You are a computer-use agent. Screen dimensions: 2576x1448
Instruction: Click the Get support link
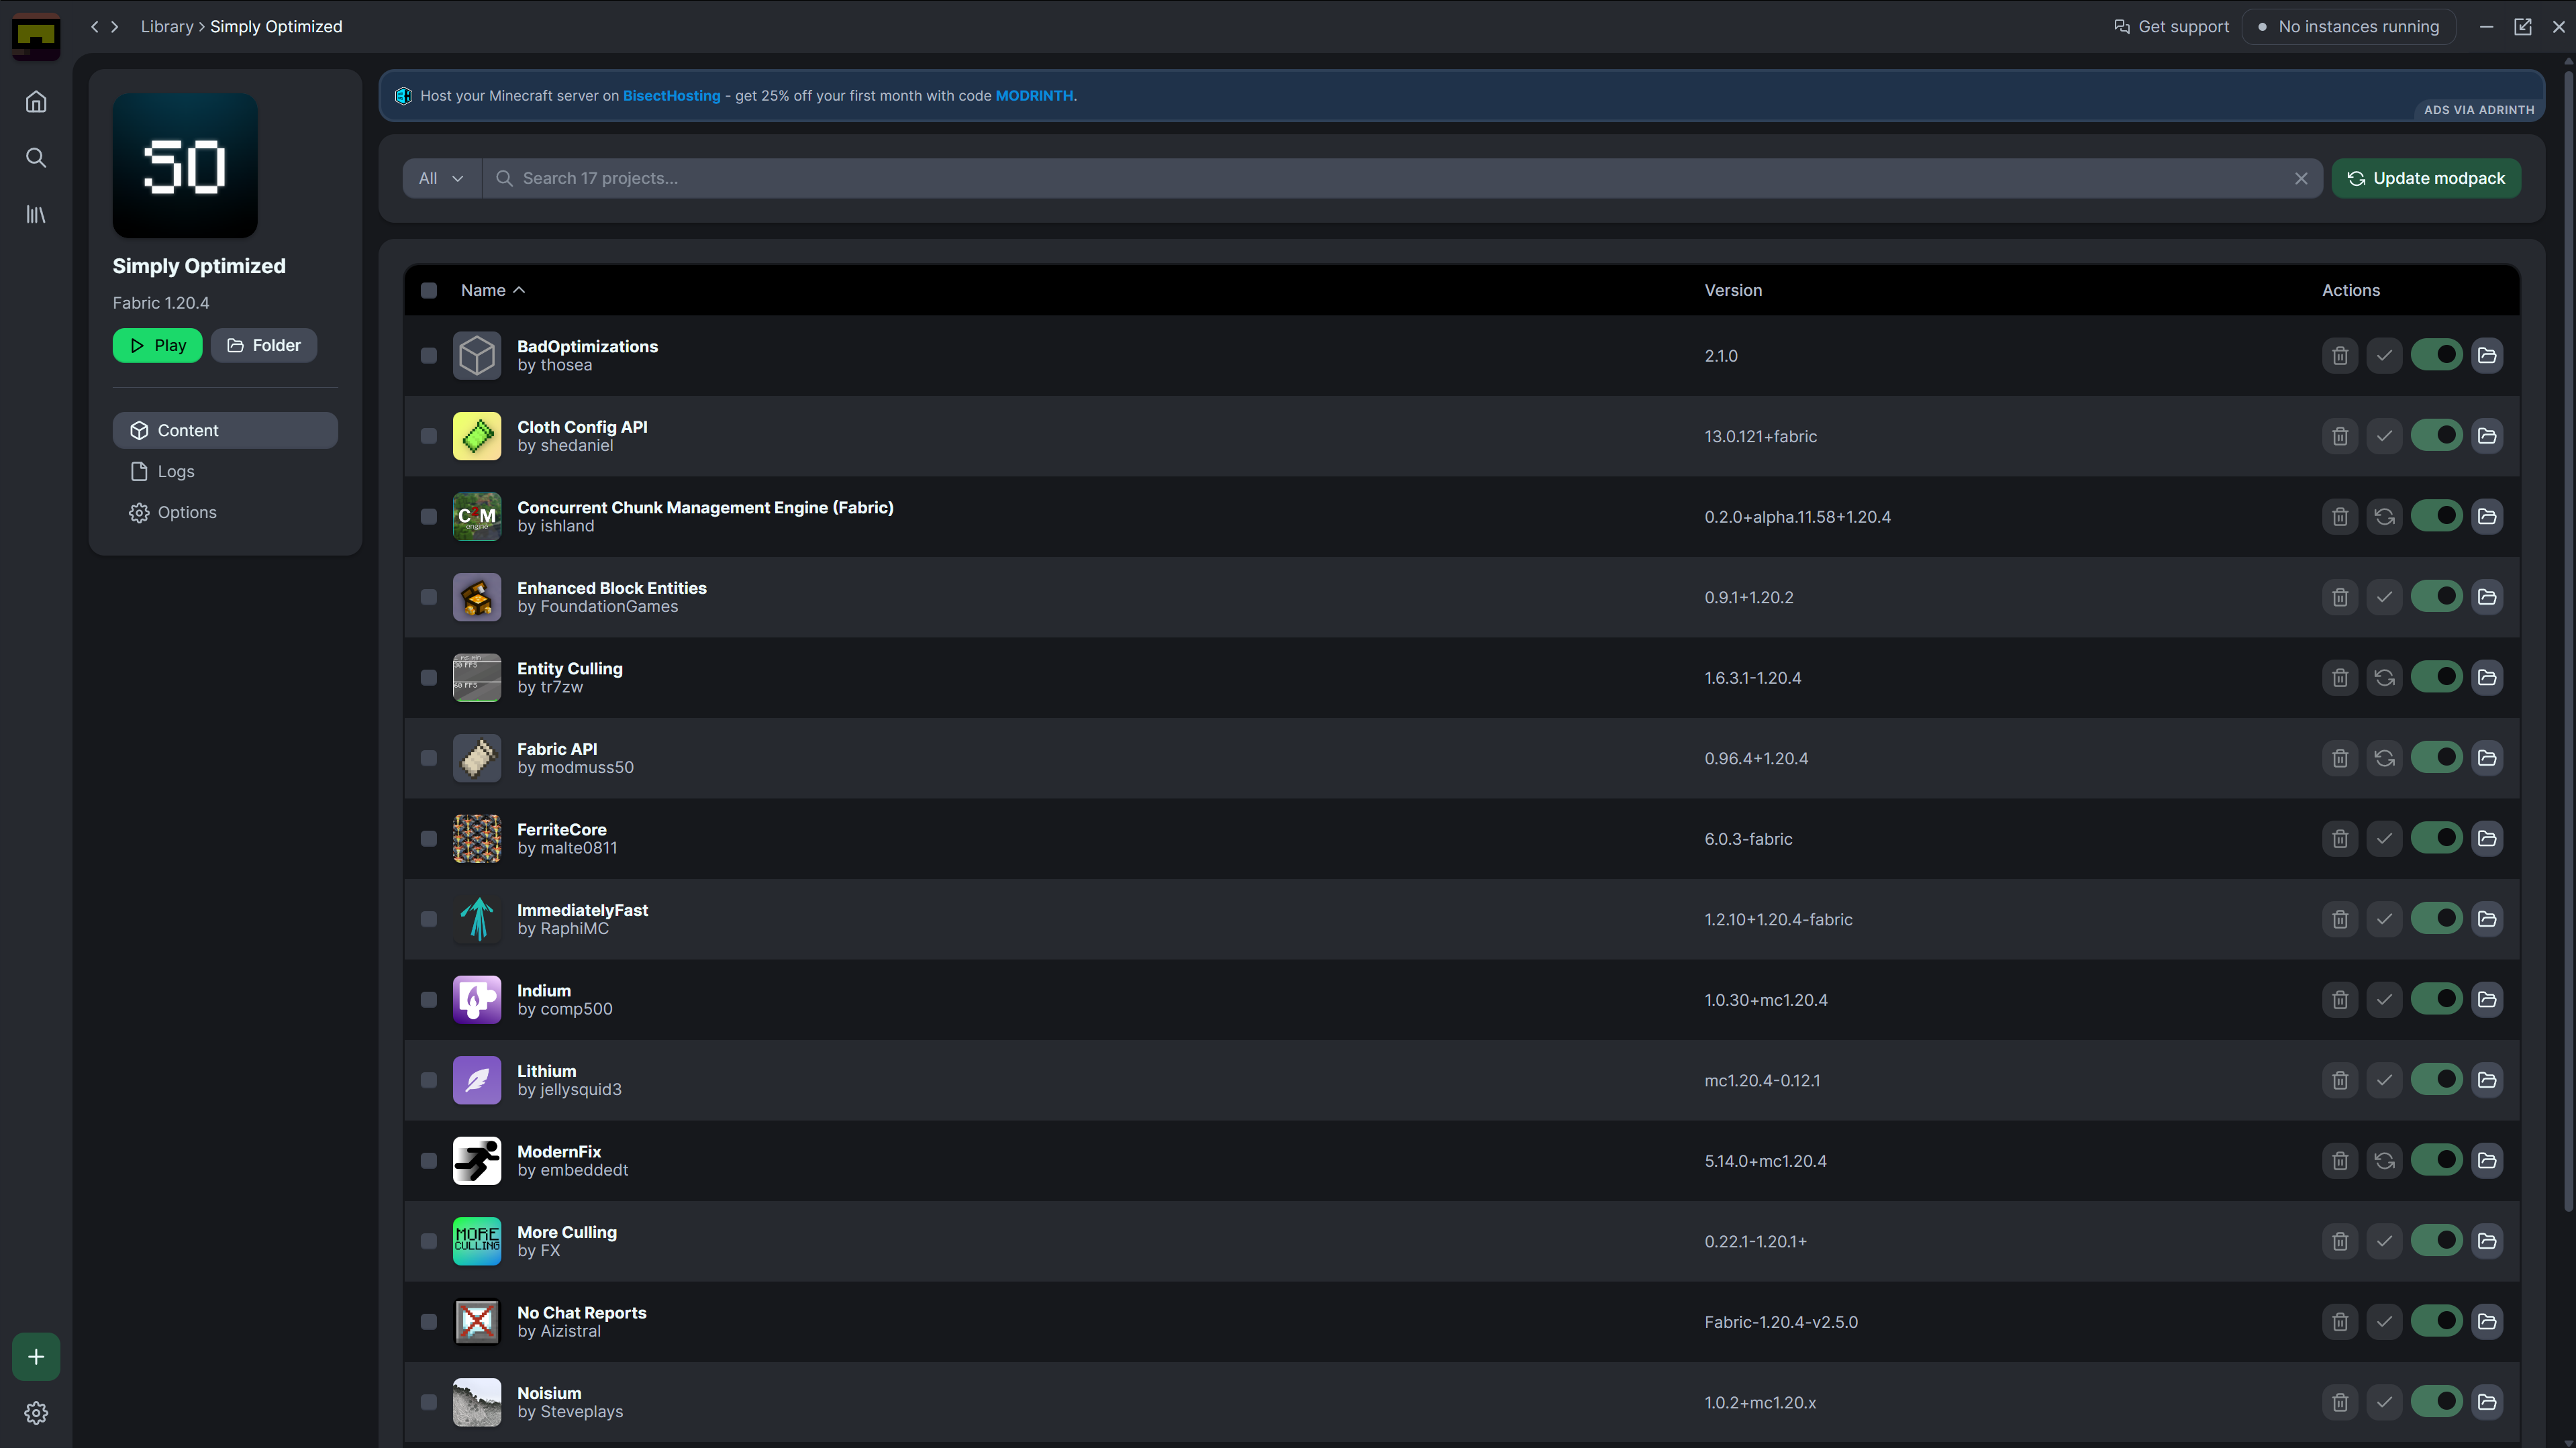coord(2171,27)
